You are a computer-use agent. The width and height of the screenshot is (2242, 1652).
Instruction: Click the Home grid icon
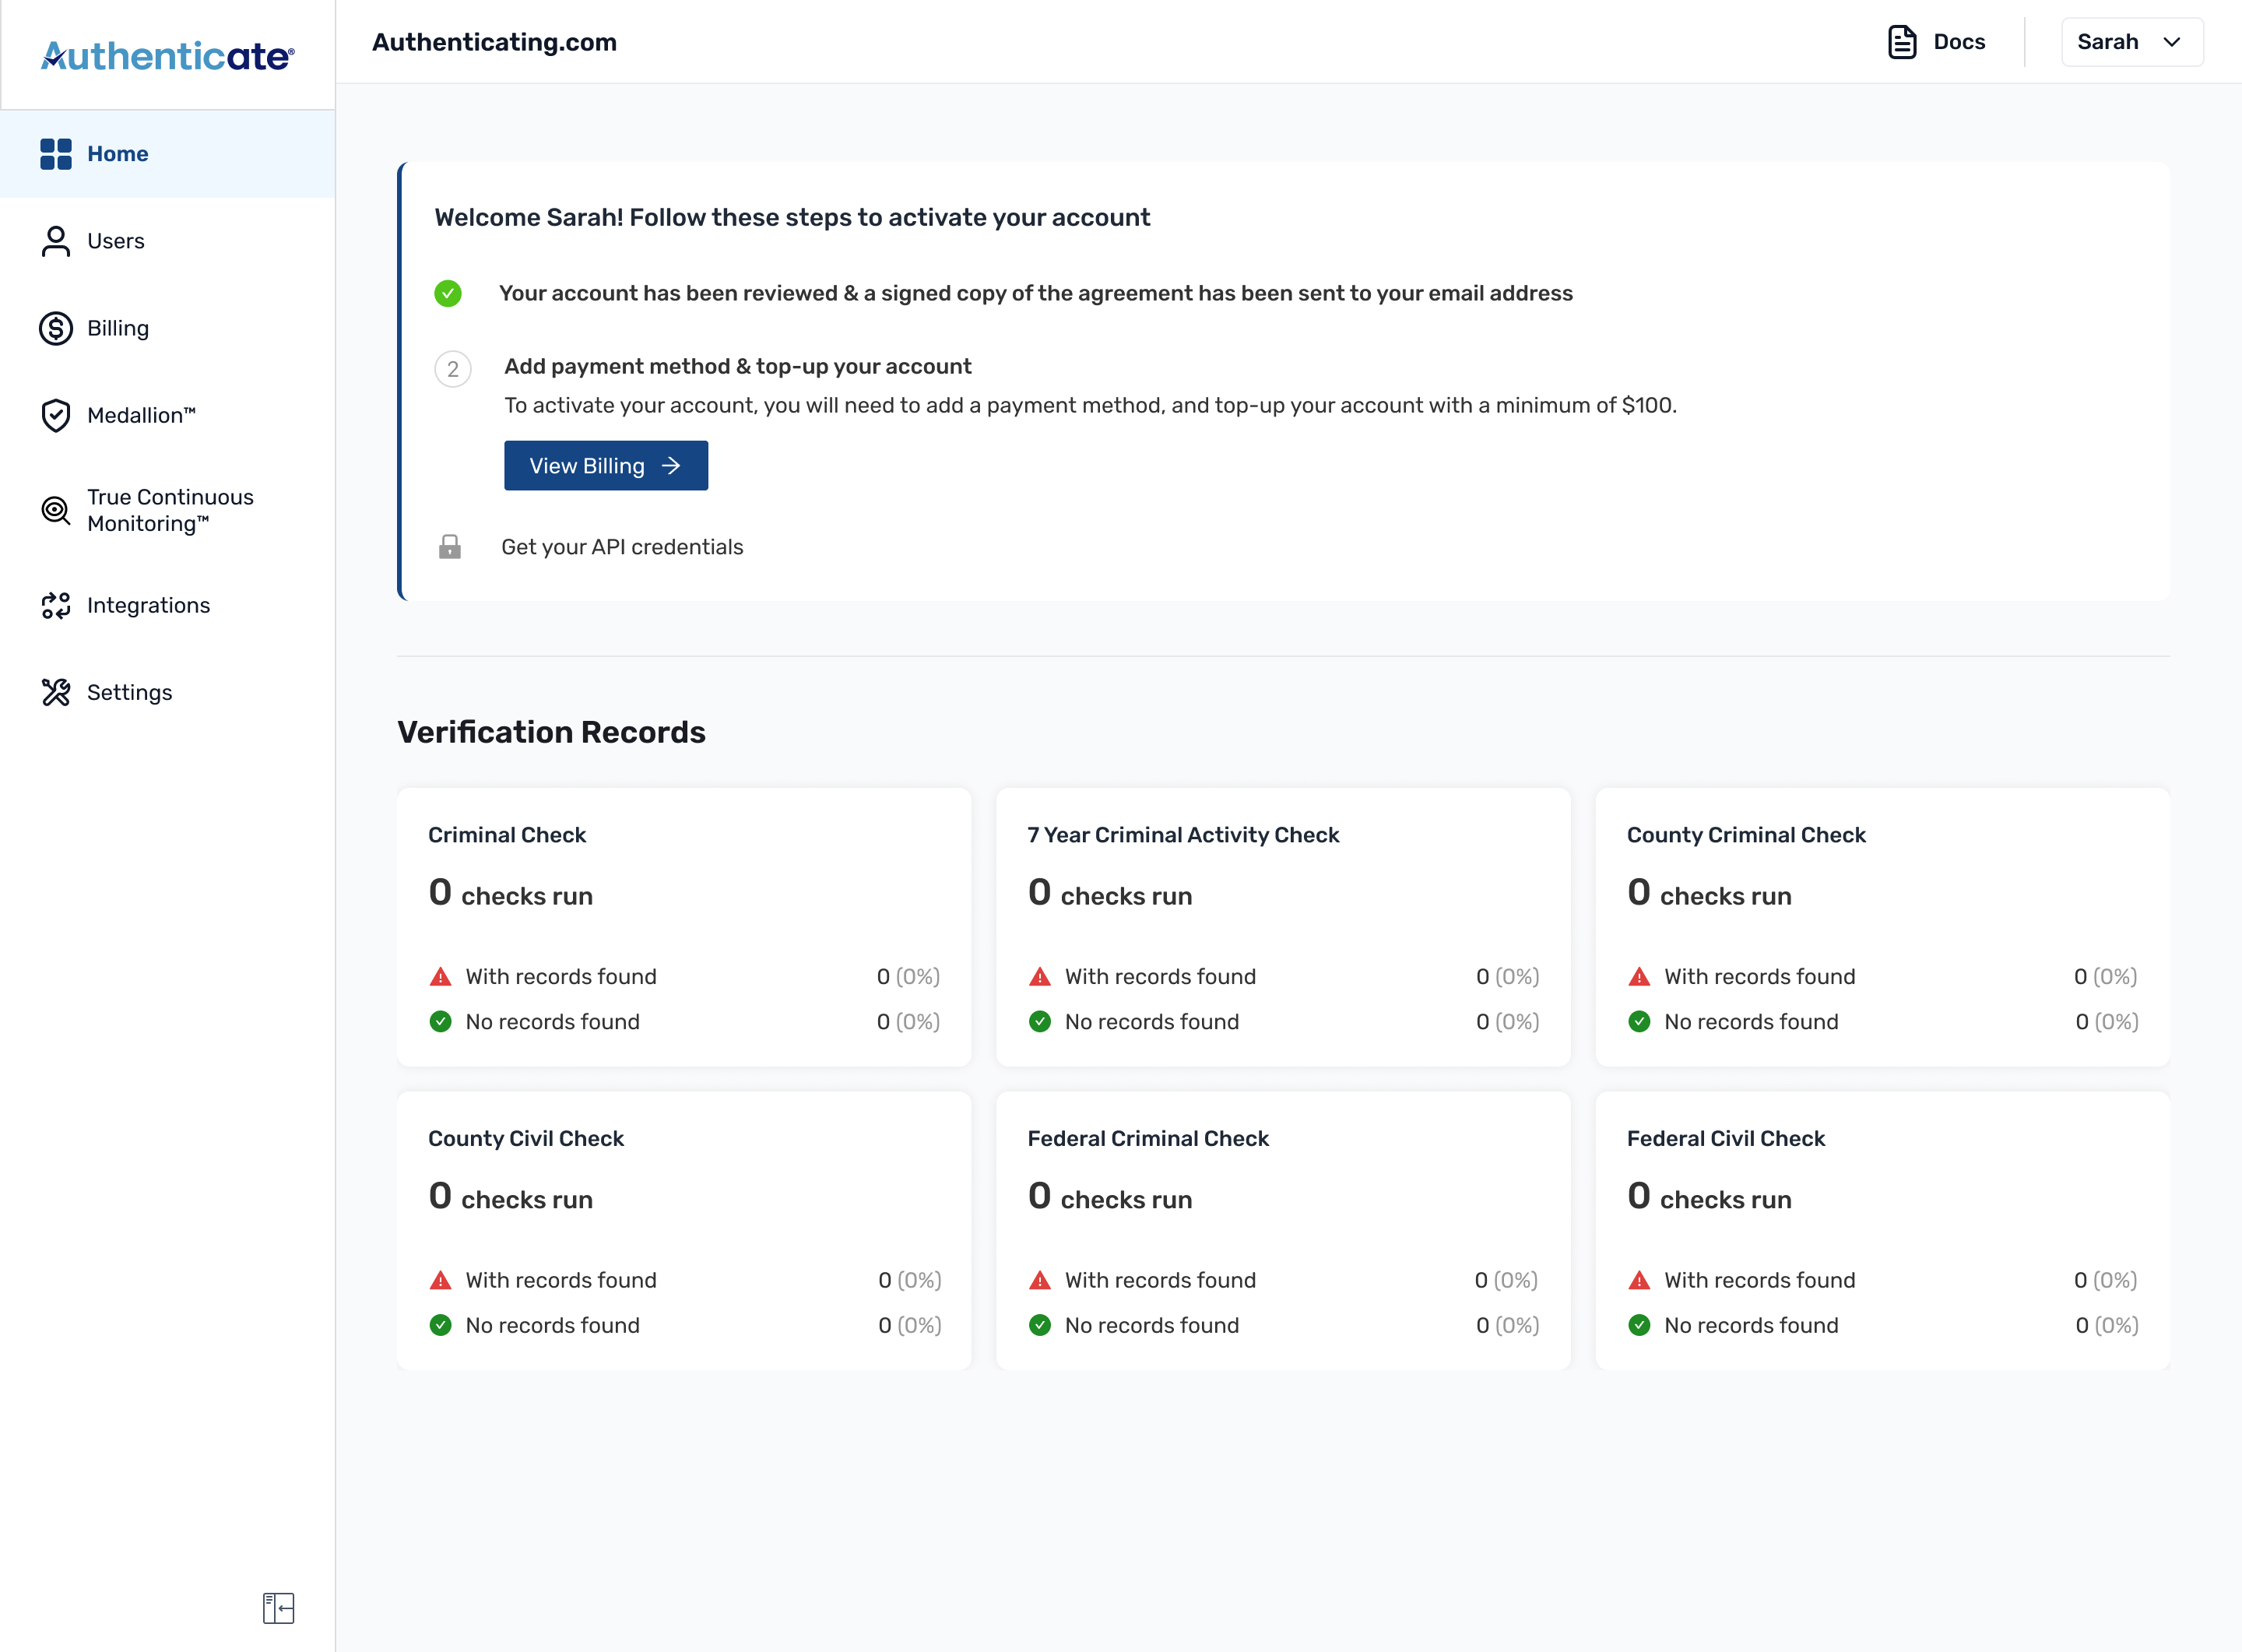[56, 154]
